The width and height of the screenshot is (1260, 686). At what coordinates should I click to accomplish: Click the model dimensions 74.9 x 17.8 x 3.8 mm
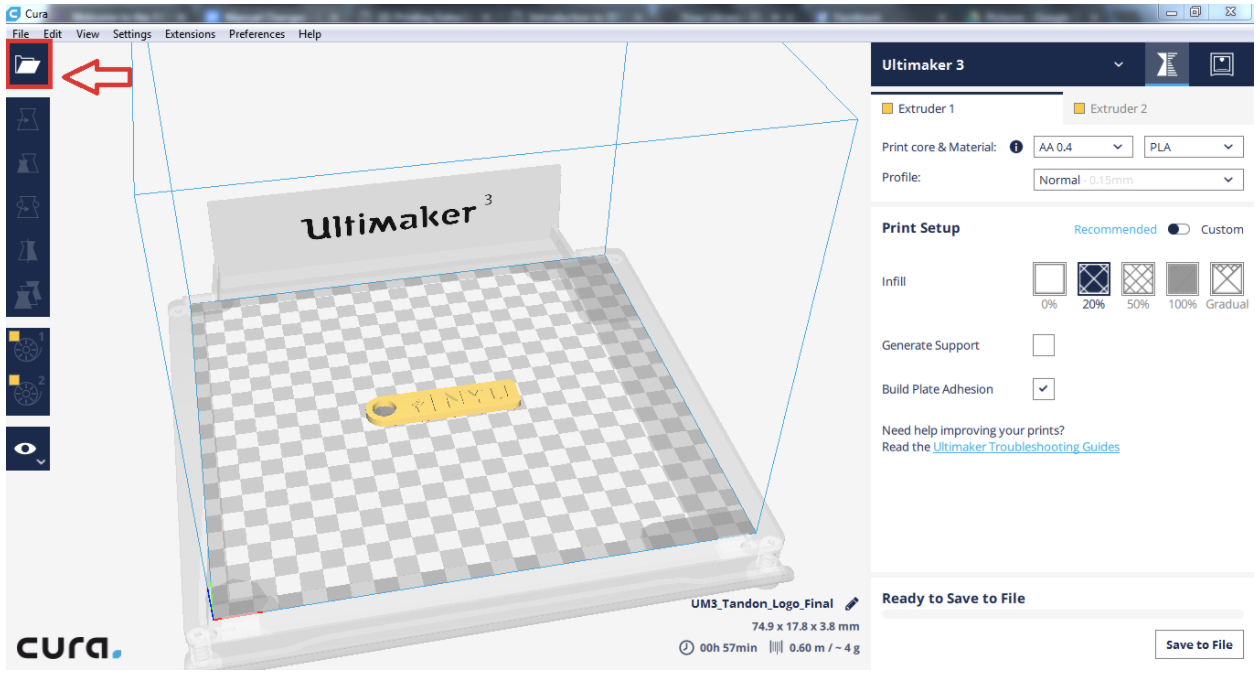(x=805, y=627)
